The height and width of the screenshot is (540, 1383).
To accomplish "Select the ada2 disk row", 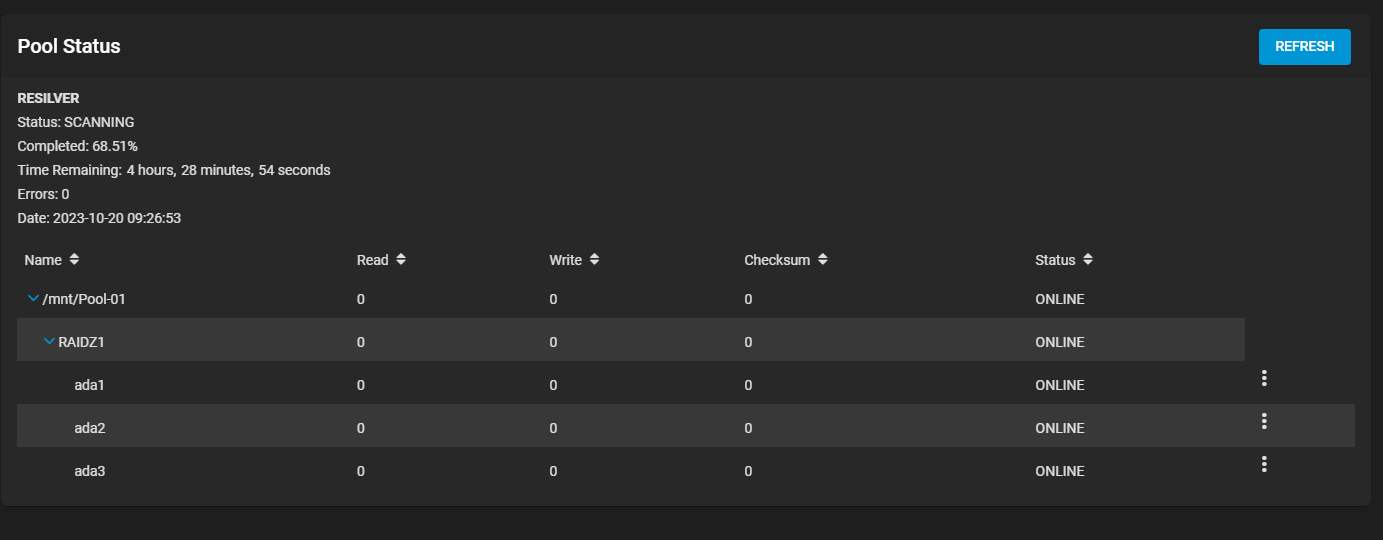I will 89,428.
